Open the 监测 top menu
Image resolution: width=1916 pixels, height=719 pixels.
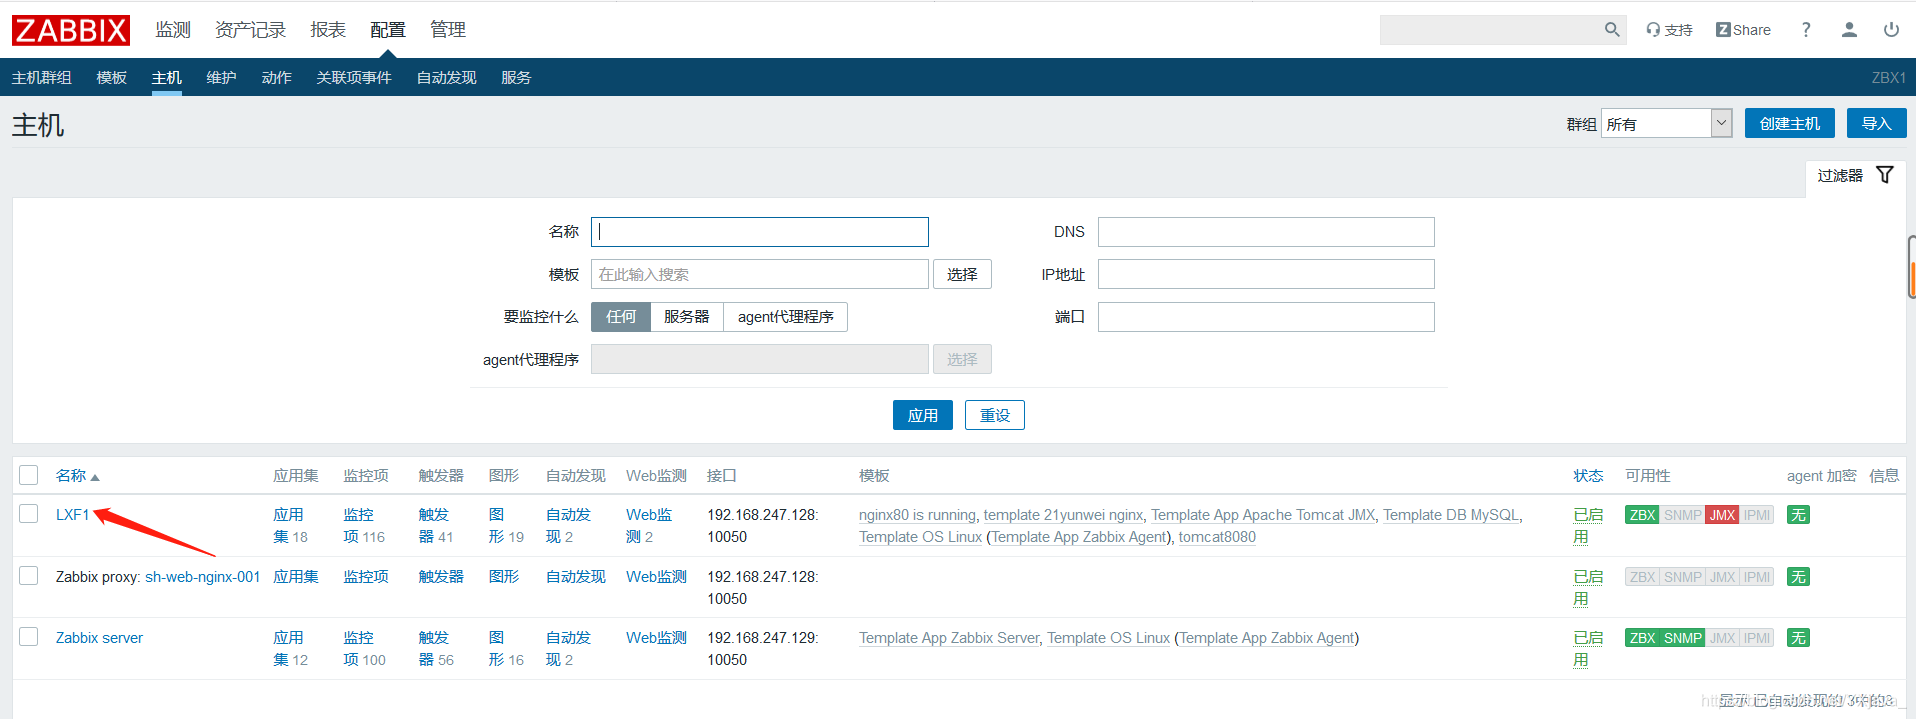173,30
